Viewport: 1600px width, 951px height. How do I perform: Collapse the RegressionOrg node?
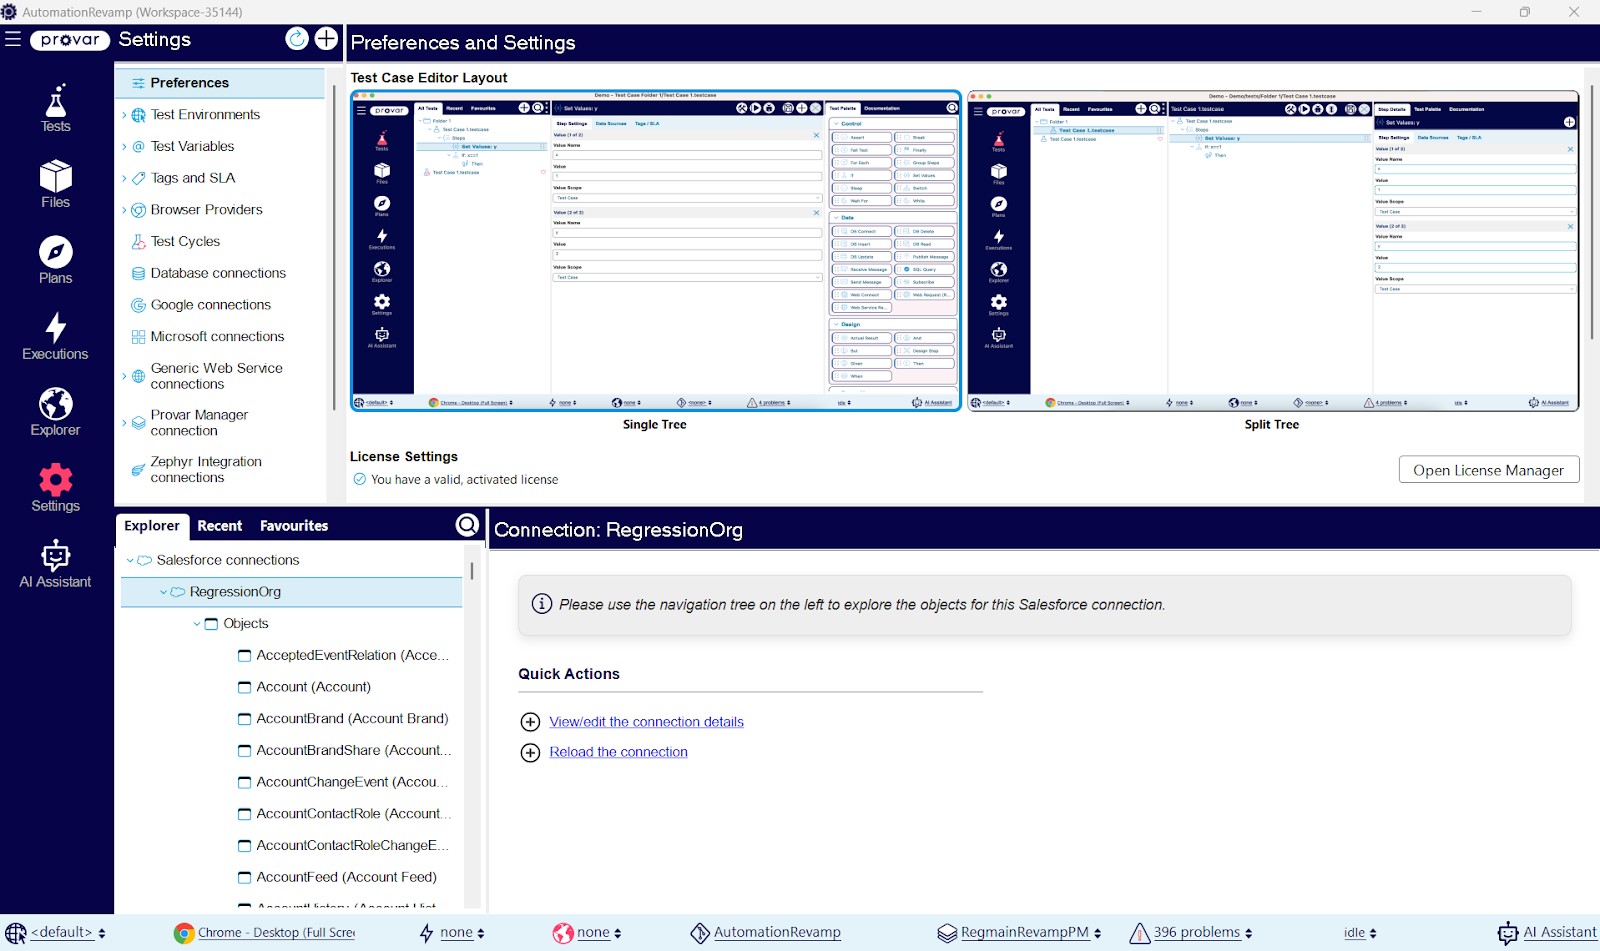tap(164, 592)
